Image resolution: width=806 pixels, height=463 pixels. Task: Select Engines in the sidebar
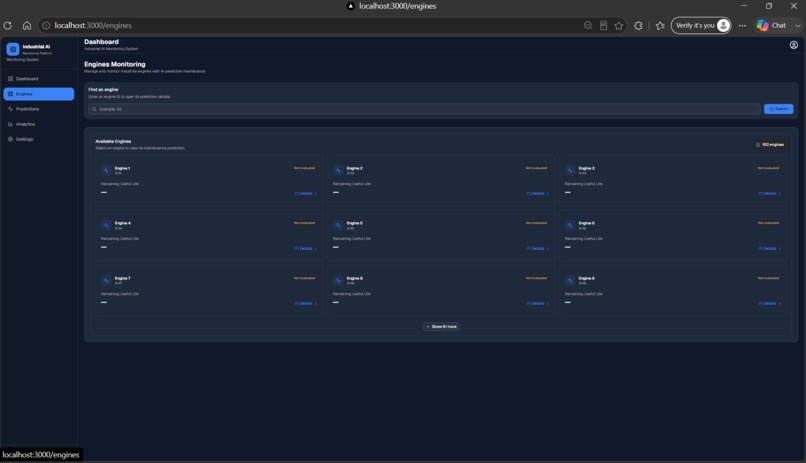39,94
